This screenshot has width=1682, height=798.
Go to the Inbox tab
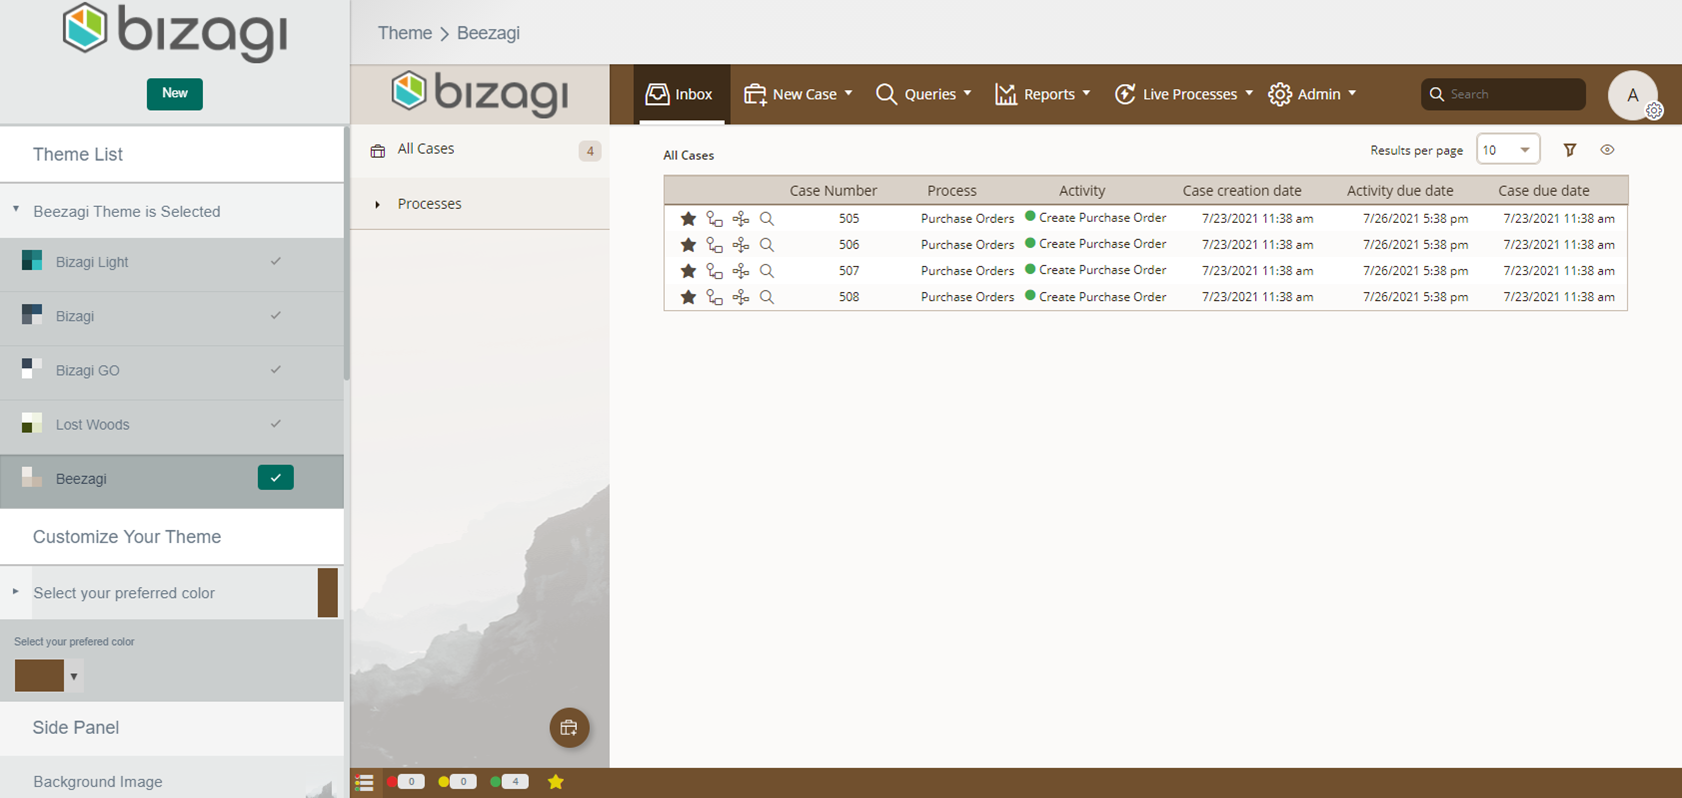(680, 94)
